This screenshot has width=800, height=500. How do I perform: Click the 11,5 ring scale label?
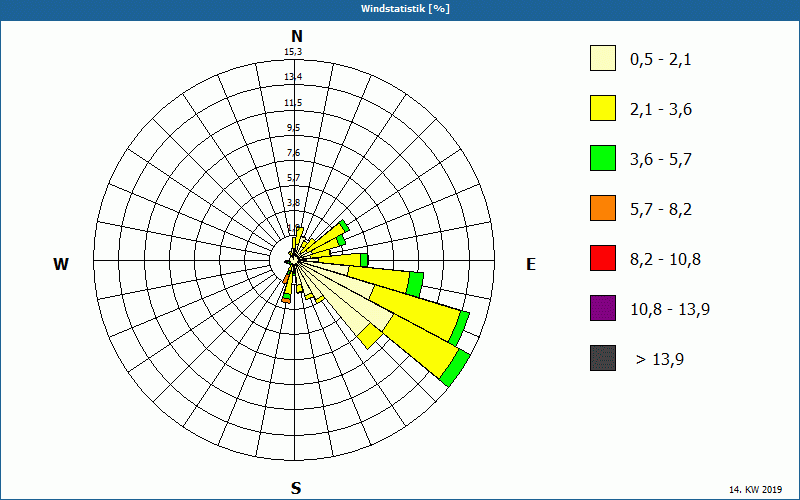[293, 103]
